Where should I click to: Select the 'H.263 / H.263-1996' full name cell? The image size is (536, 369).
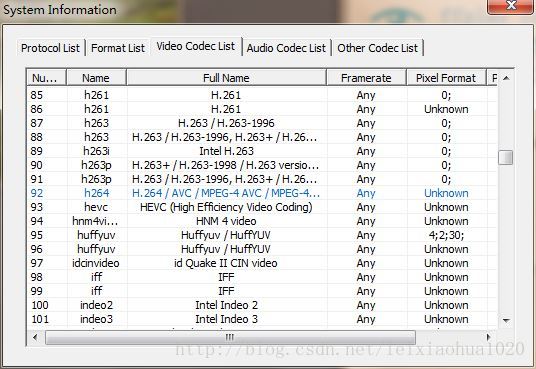226,123
